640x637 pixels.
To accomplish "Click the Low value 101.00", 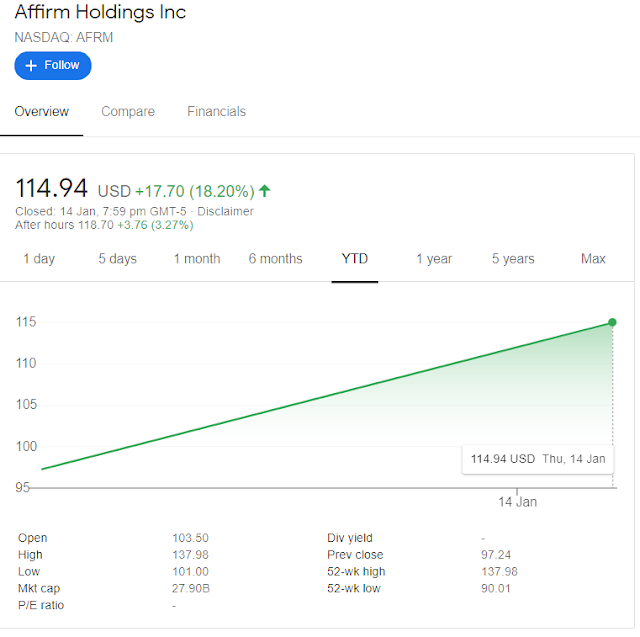I will pyautogui.click(x=190, y=572).
